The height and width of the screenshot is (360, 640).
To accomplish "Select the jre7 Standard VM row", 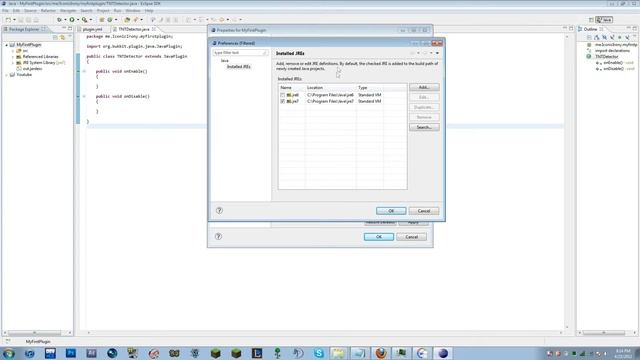I will click(342, 101).
